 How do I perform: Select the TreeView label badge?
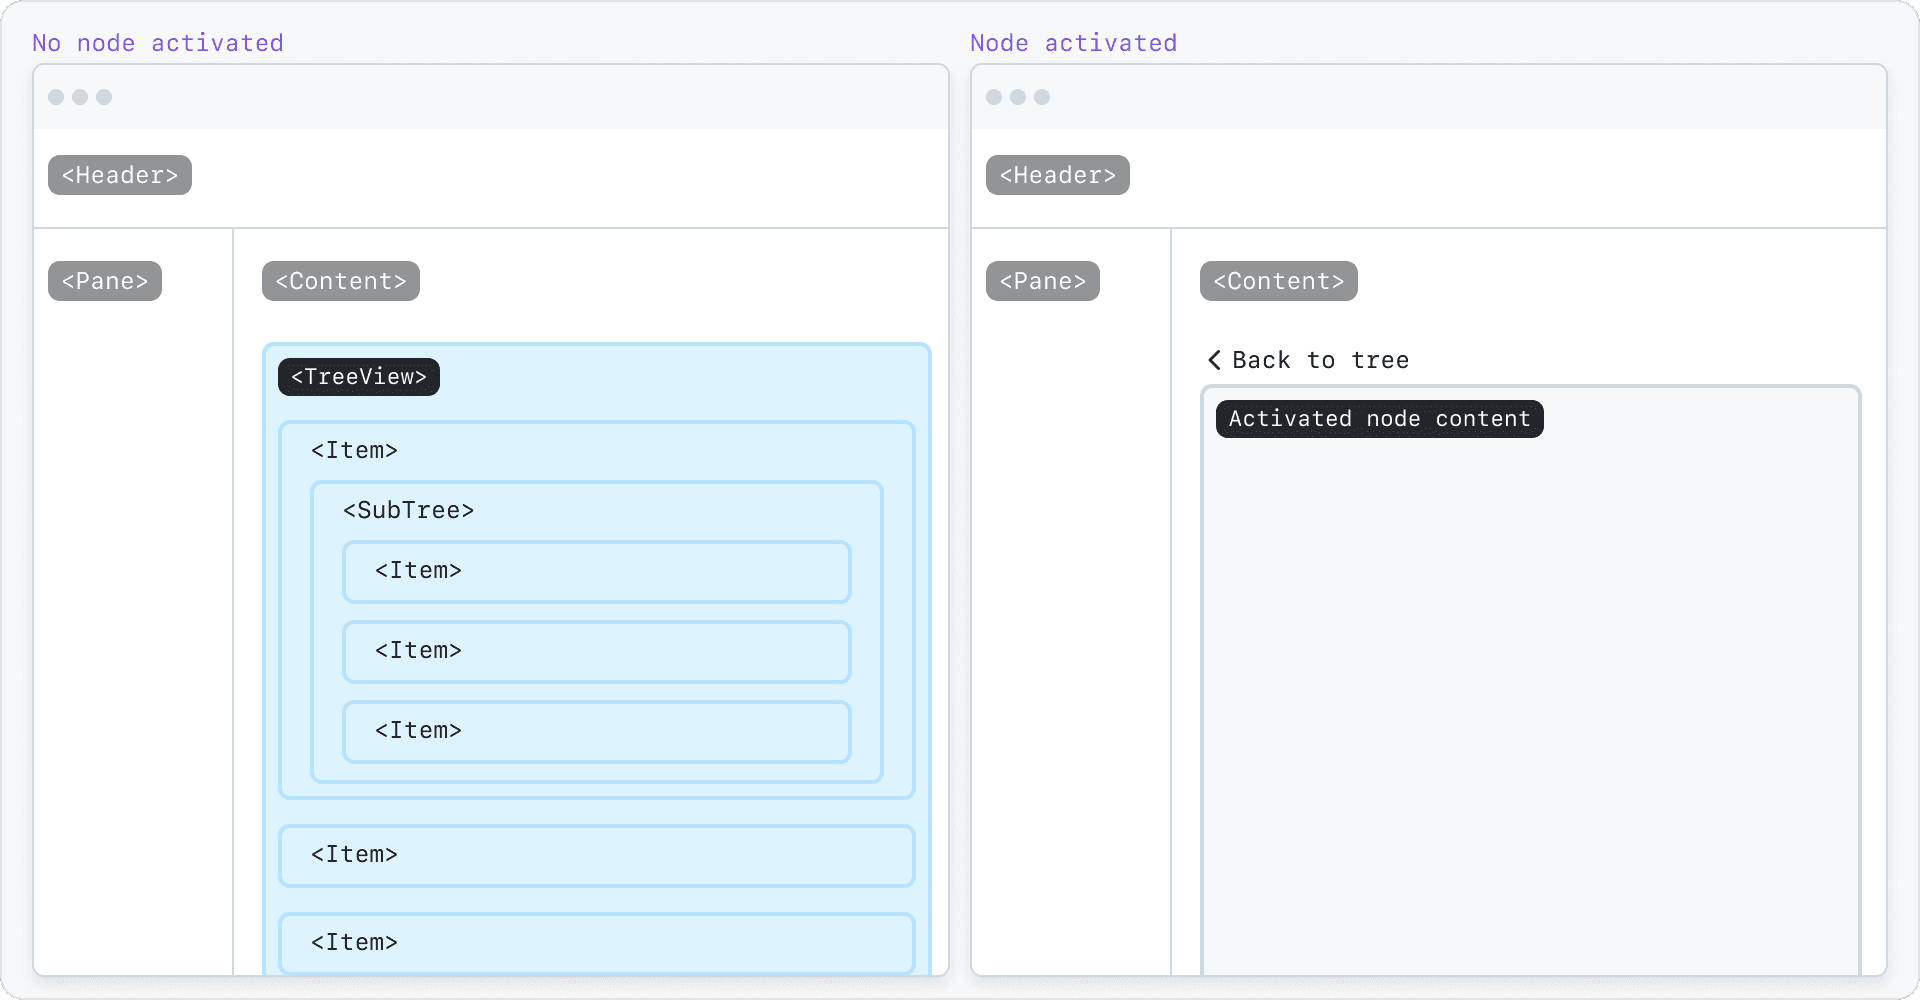click(x=359, y=377)
